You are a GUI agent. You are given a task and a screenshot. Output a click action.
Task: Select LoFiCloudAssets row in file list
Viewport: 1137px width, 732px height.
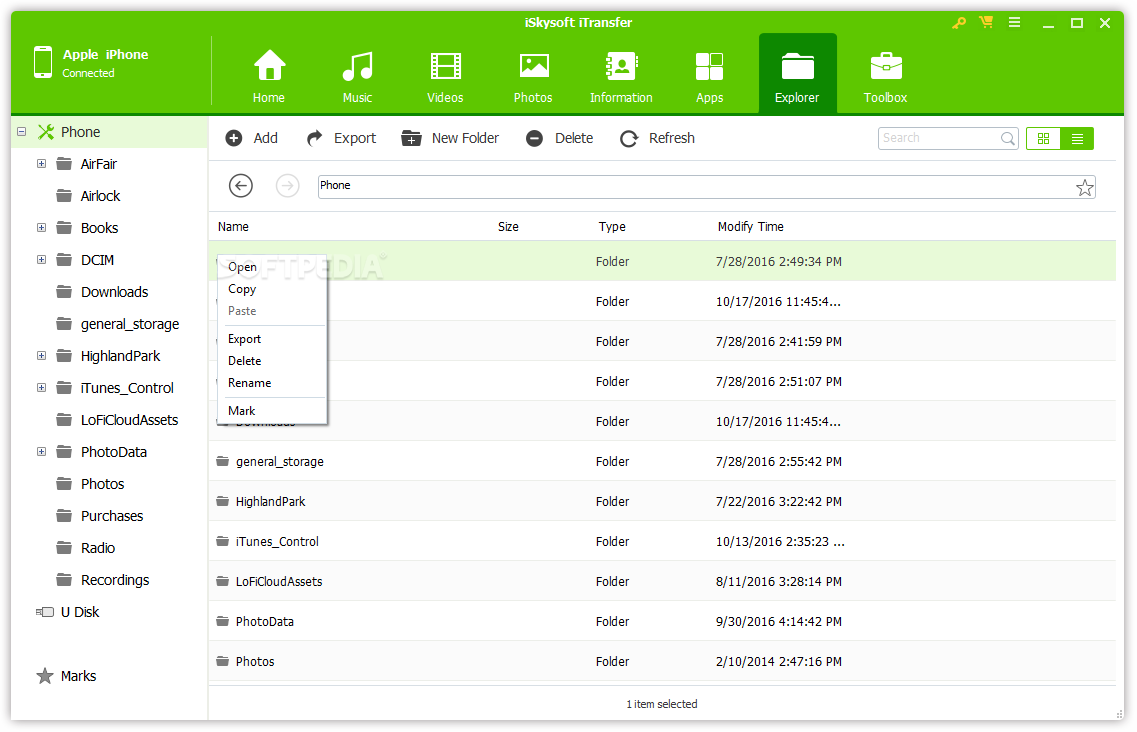pyautogui.click(x=662, y=581)
